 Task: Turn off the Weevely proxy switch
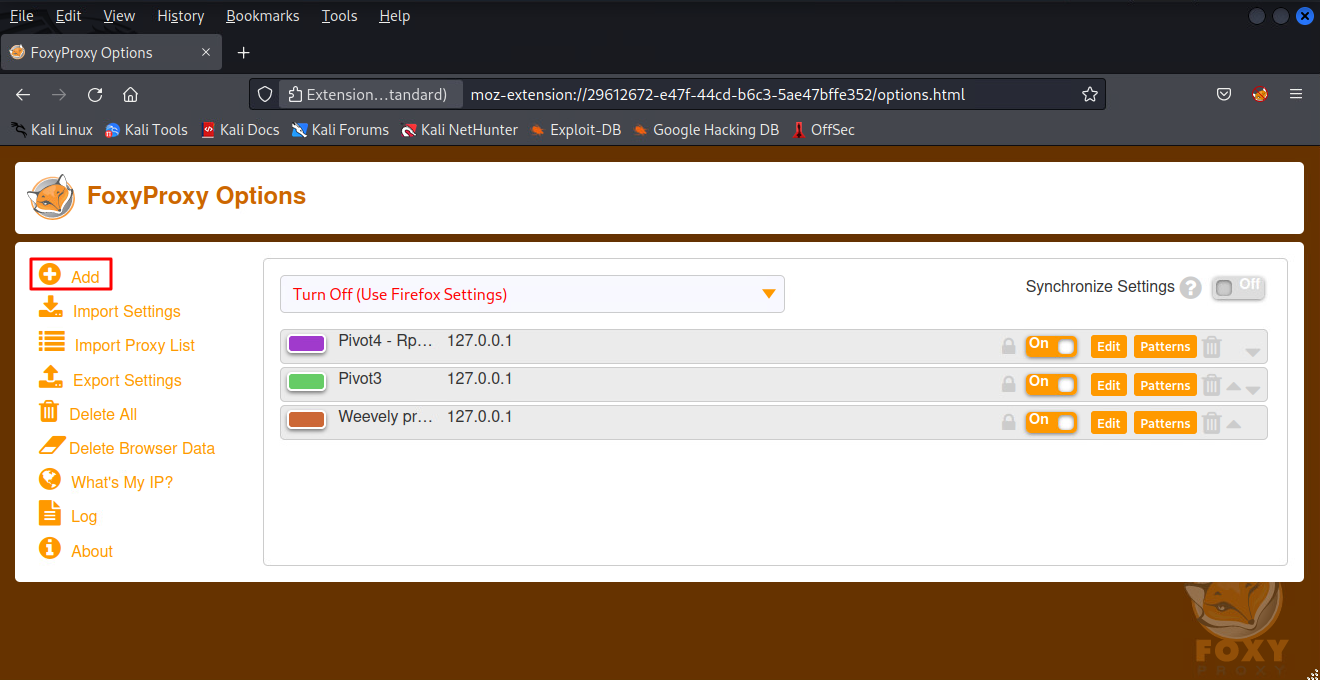pyautogui.click(x=1051, y=423)
